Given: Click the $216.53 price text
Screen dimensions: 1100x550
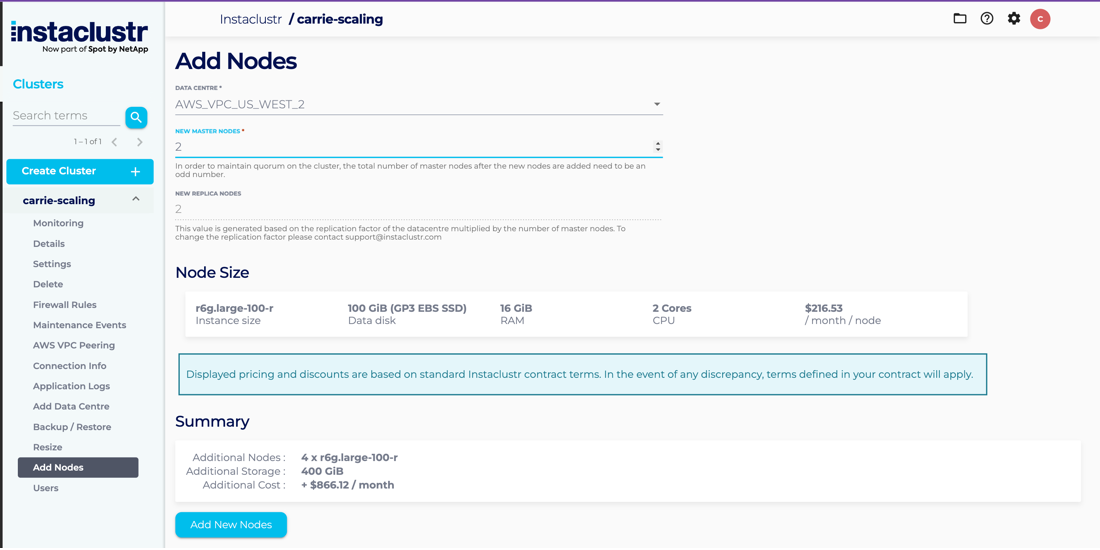Looking at the screenshot, I should pos(824,308).
